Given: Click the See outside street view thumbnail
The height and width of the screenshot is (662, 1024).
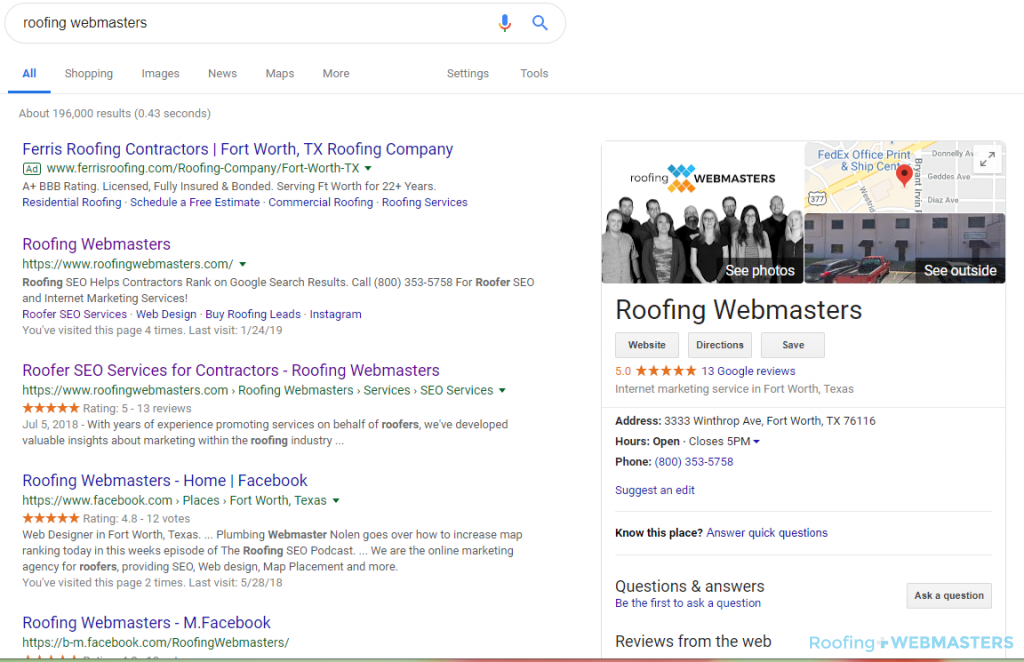Looking at the screenshot, I should pos(904,248).
